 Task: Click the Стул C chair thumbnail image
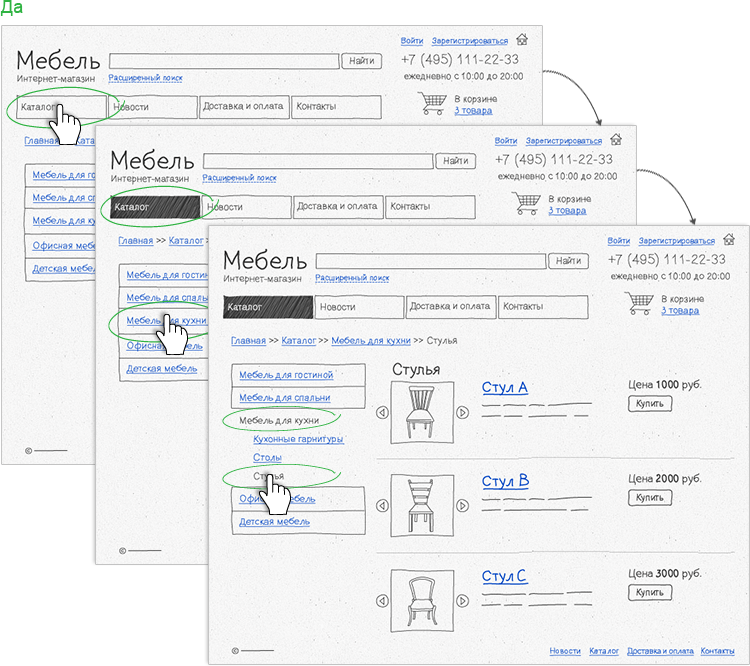pyautogui.click(x=421, y=601)
